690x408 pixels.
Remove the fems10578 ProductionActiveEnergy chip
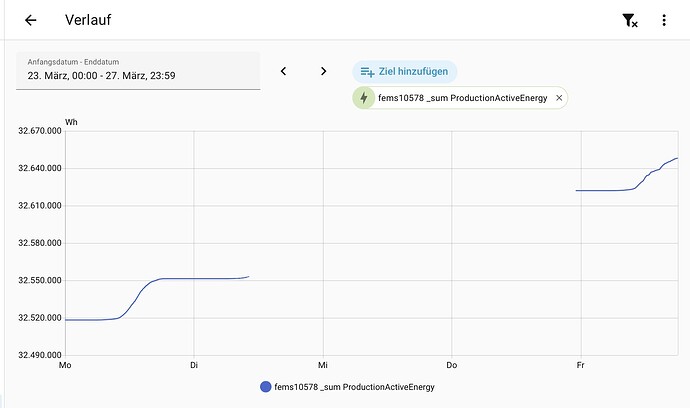(x=559, y=98)
